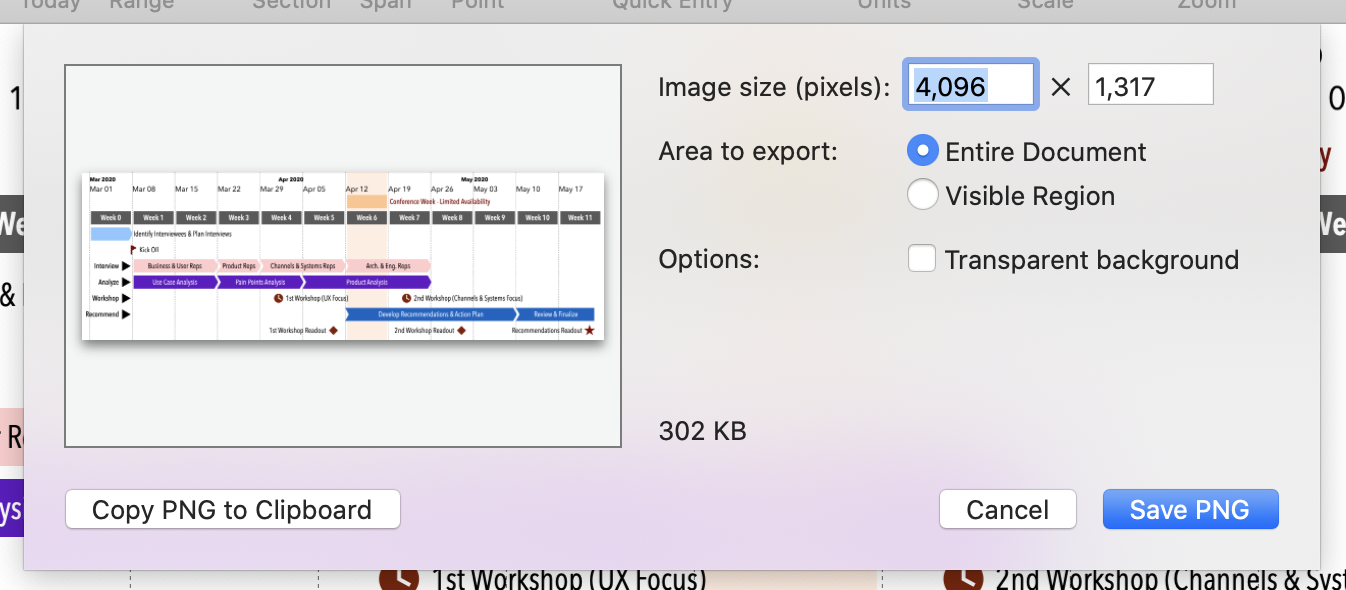Click the Section toolbar item
The image size is (1346, 590).
tap(291, 5)
